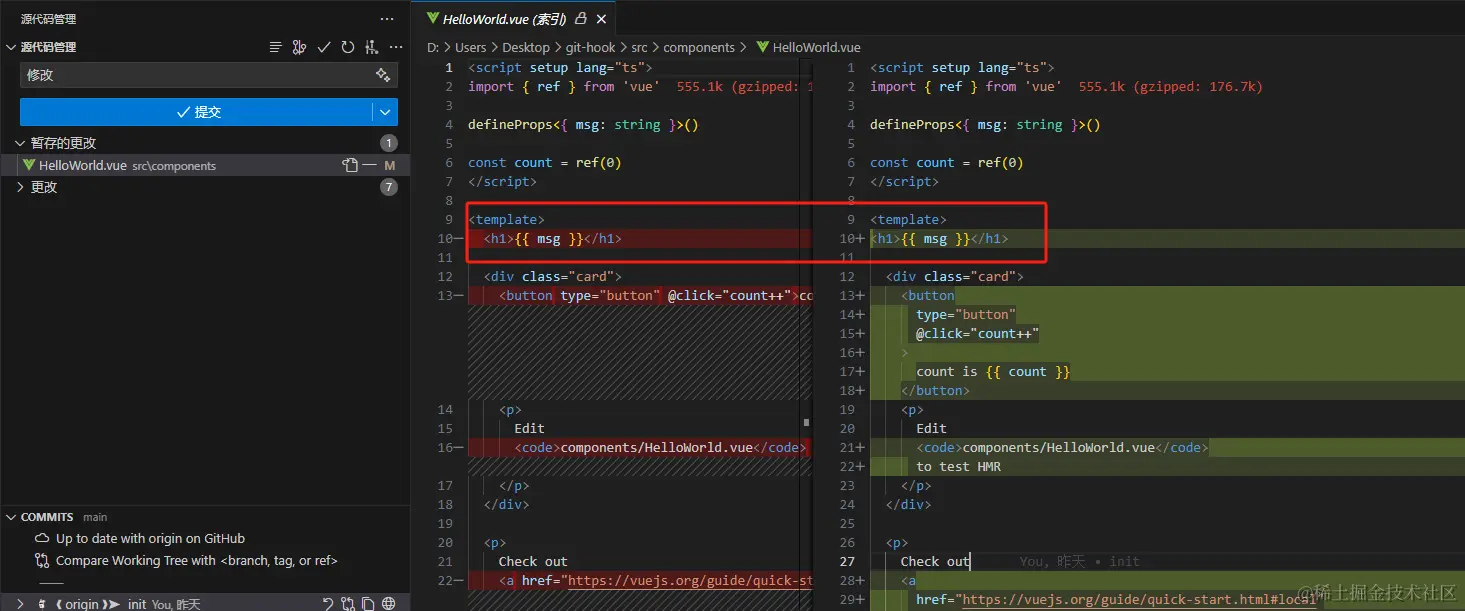Viewport: 1465px width, 611px height.
Task: Click the staged changes count badge 1
Action: (x=389, y=143)
